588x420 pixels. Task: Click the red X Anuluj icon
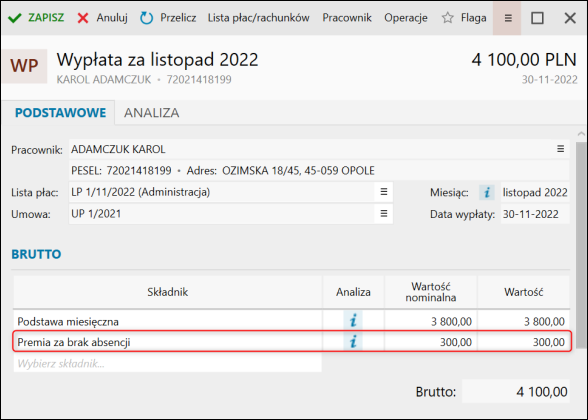(83, 18)
